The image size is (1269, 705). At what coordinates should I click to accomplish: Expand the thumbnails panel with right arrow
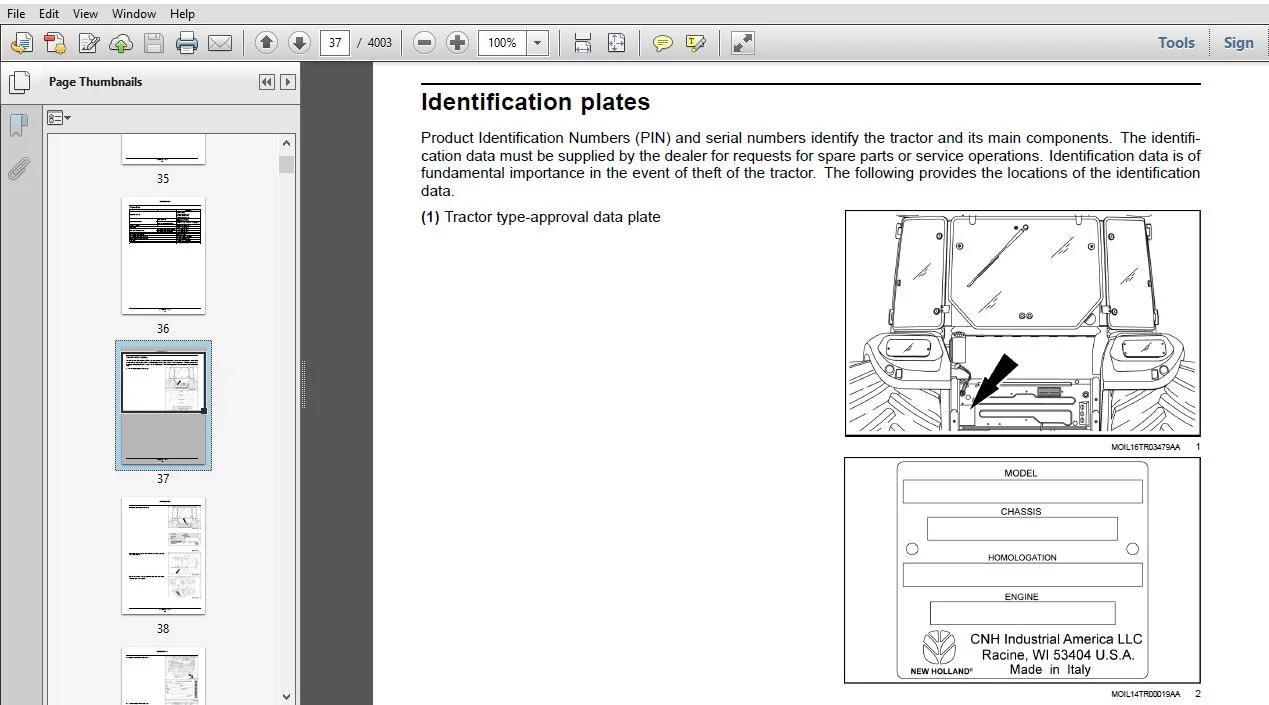pyautogui.click(x=288, y=82)
